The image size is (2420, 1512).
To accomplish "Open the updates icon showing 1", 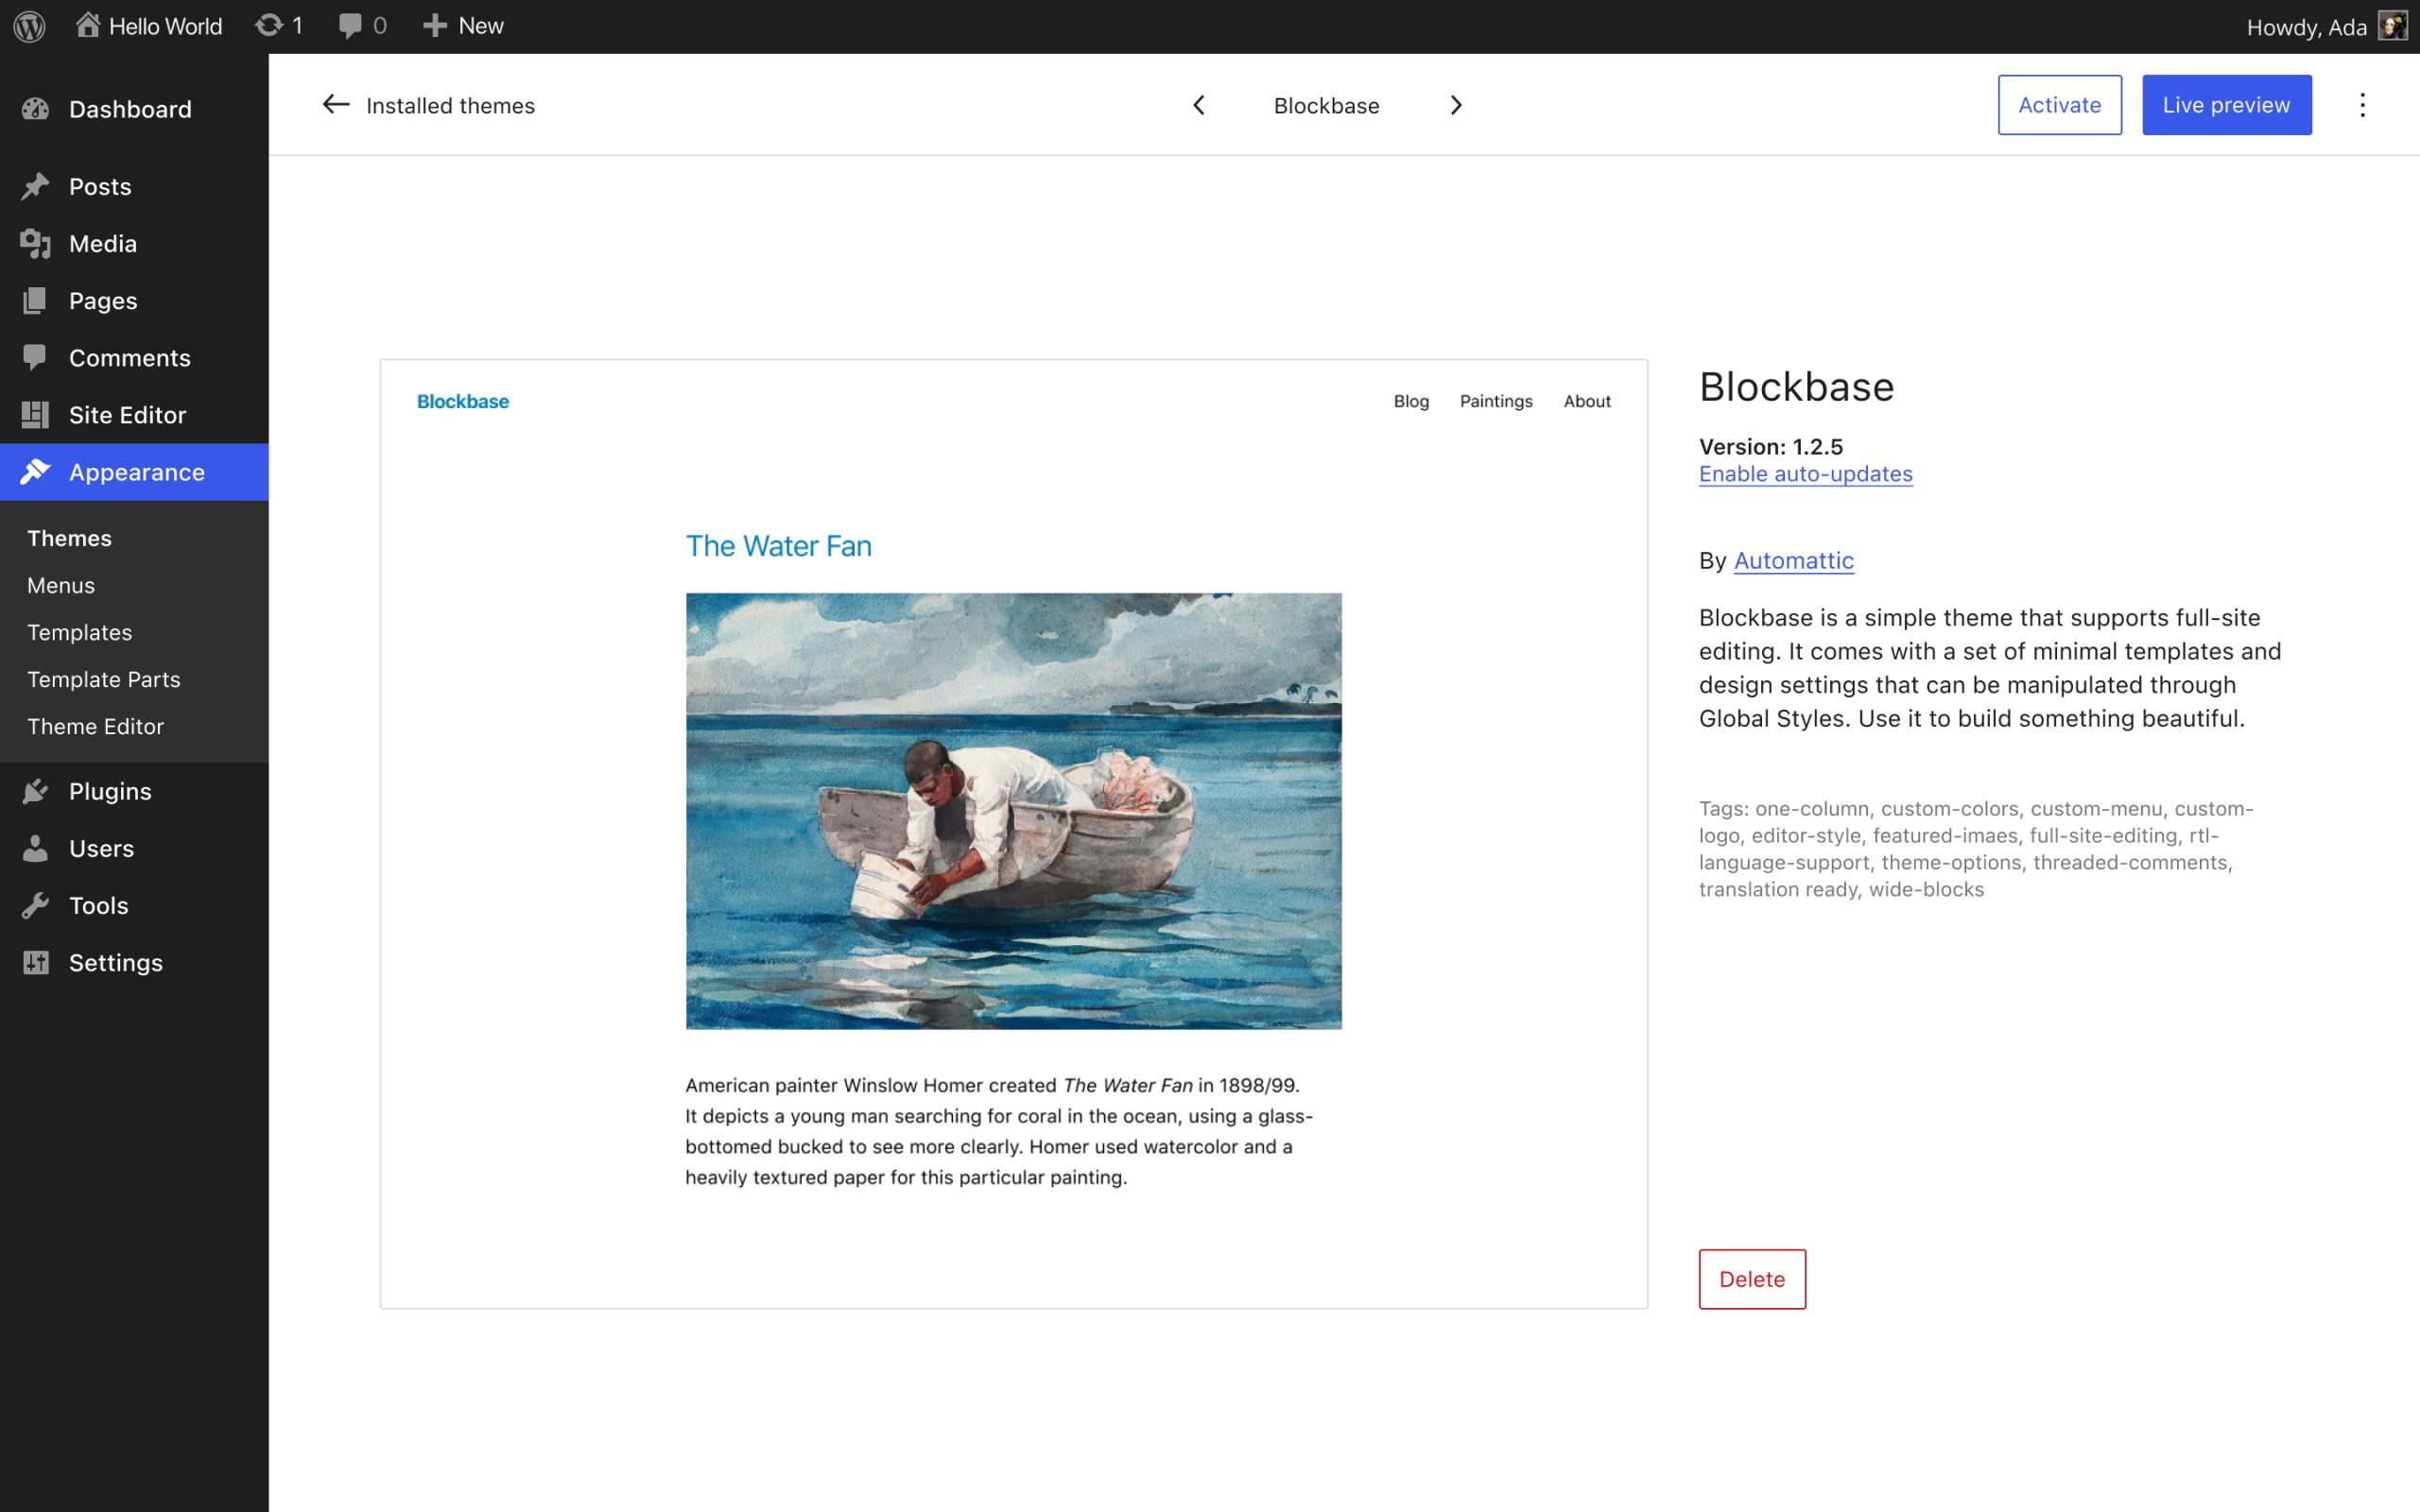I will pyautogui.click(x=268, y=25).
